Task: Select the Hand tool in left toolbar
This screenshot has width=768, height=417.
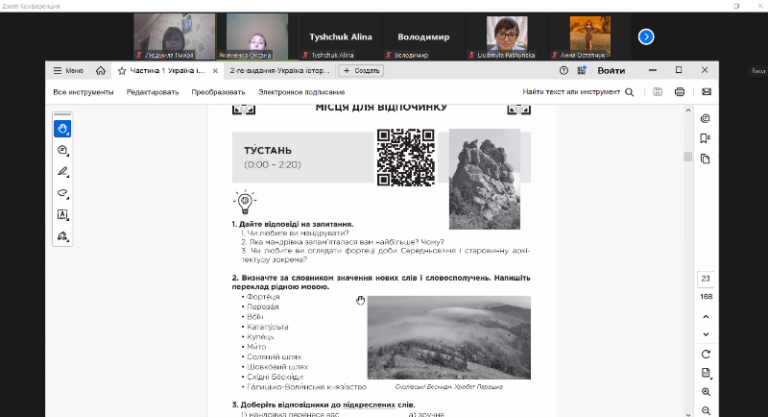Action: pos(62,129)
